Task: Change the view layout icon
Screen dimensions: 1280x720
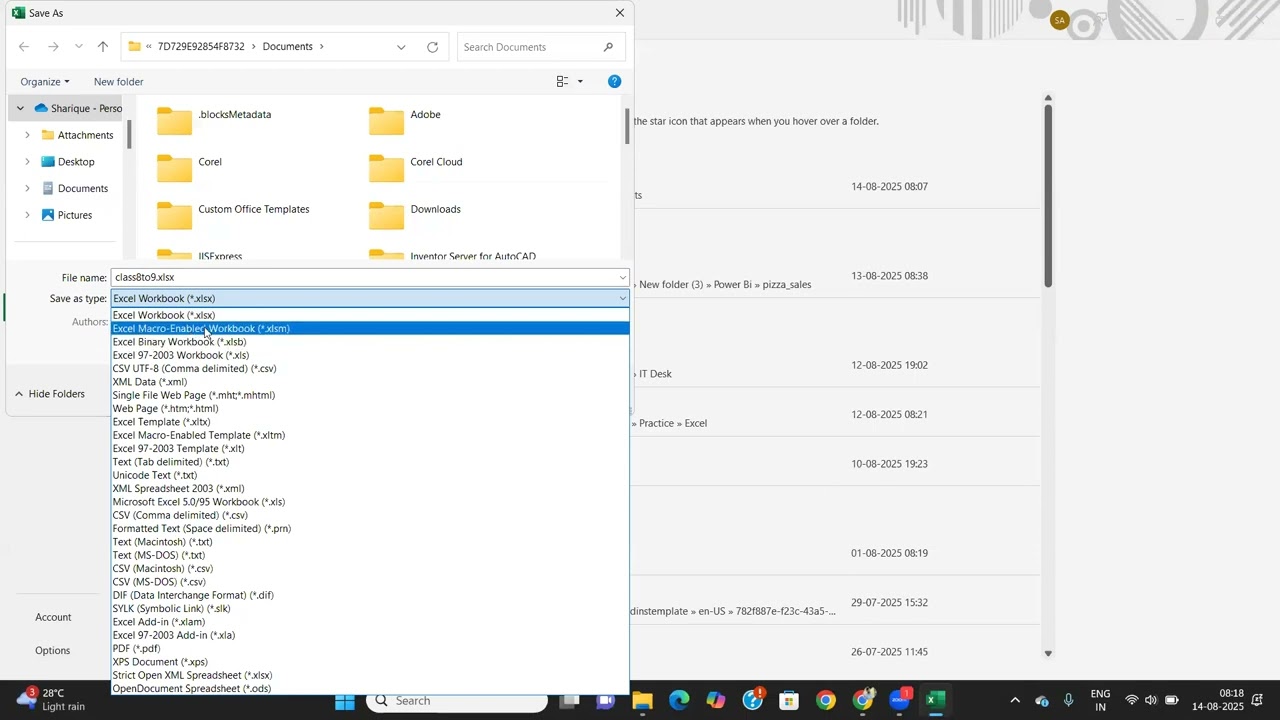Action: 562,82
